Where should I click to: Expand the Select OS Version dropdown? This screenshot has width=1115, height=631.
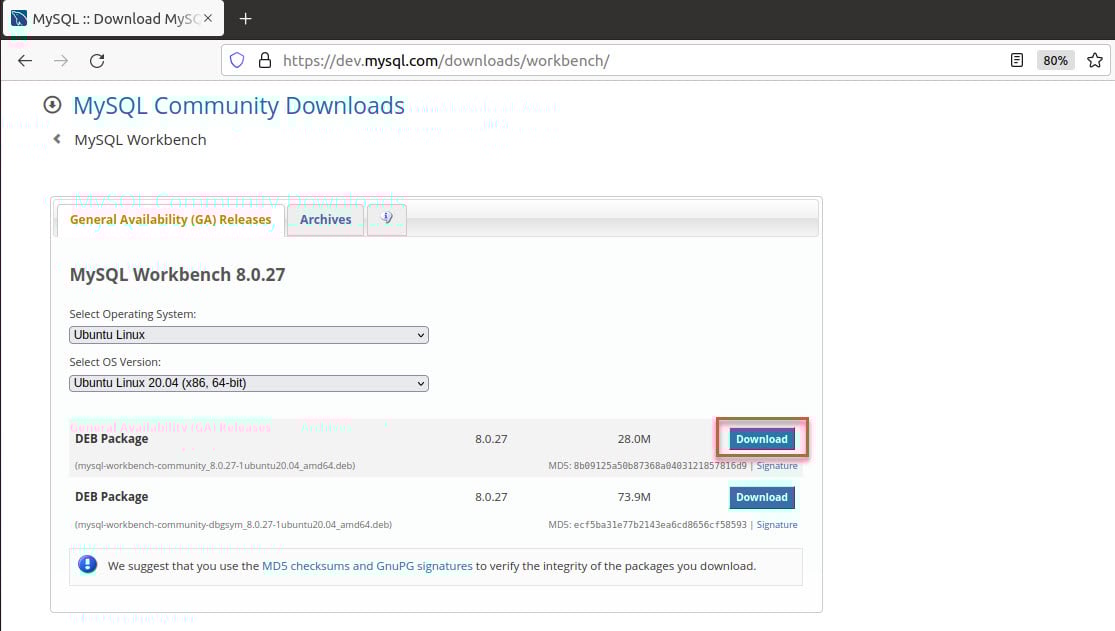pyautogui.click(x=249, y=383)
